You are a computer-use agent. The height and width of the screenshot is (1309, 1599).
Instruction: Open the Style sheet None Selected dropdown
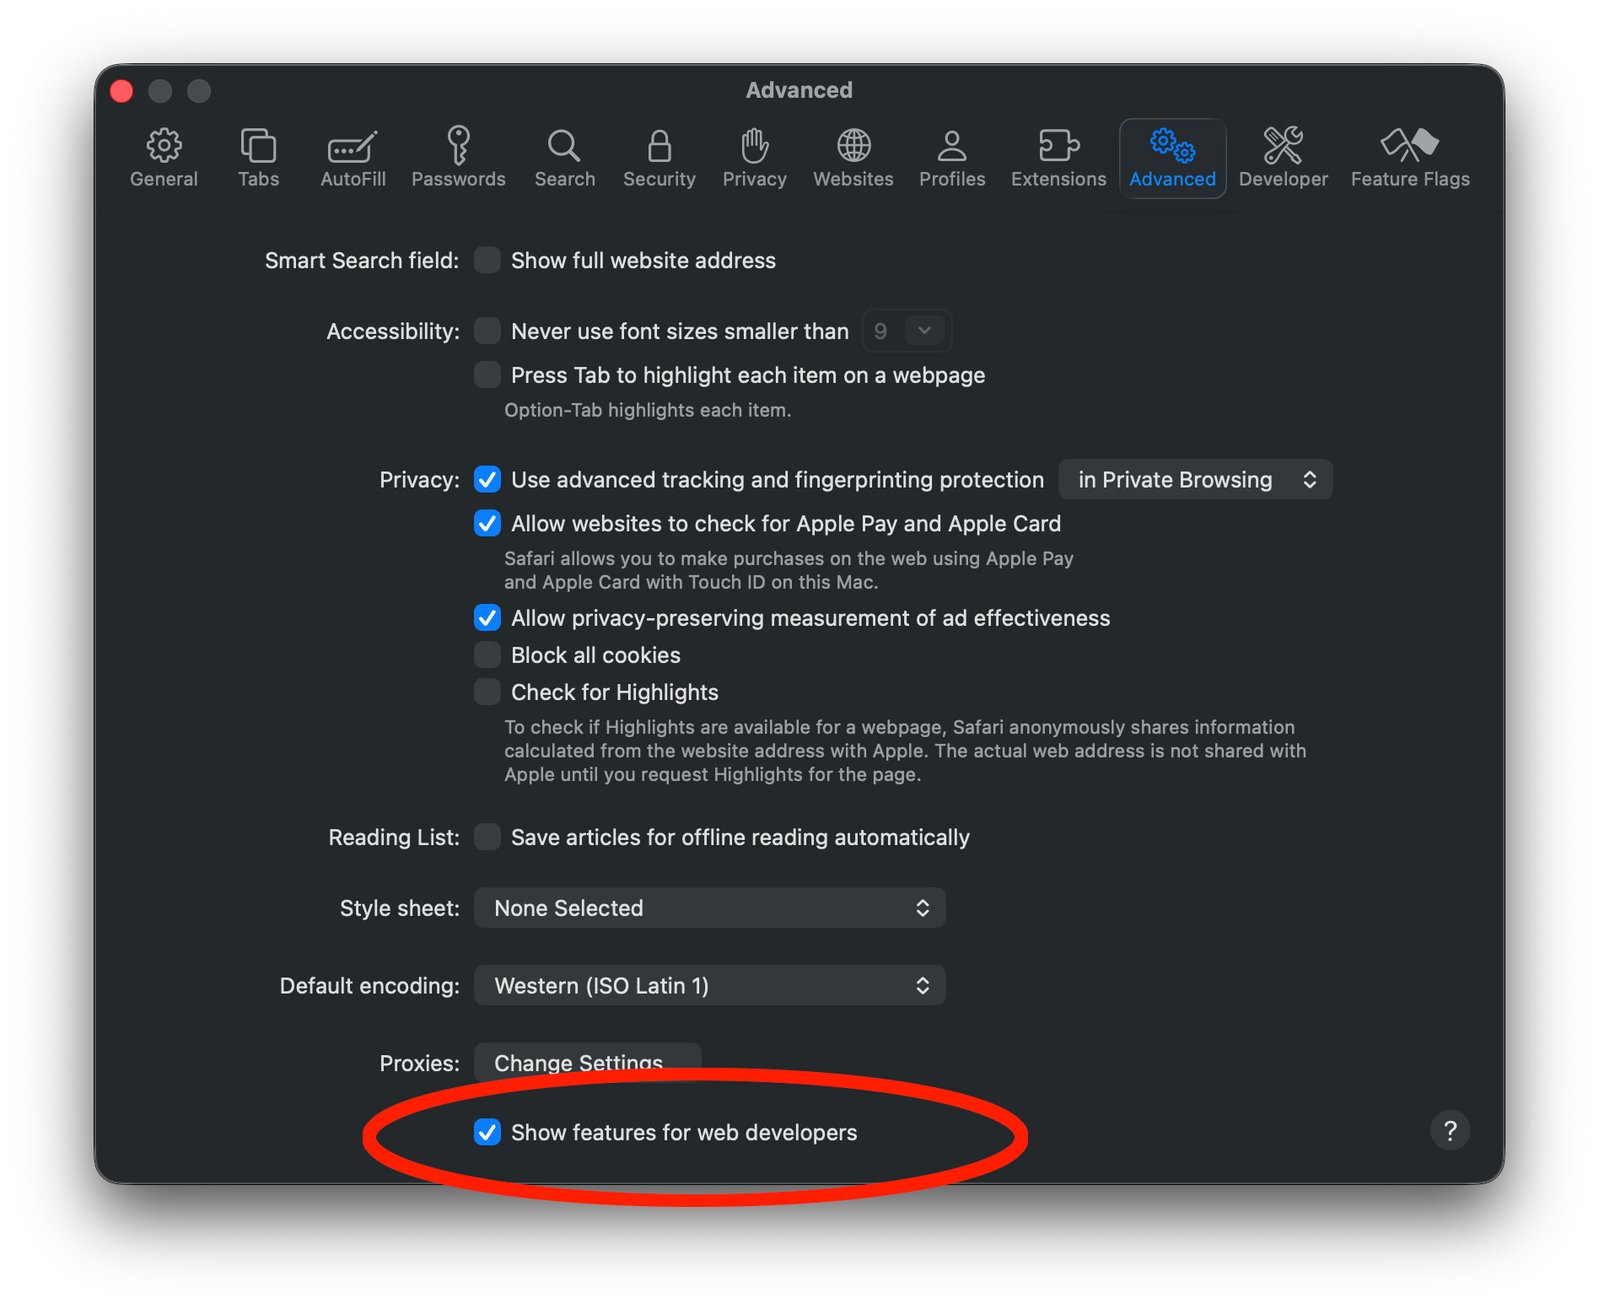[x=709, y=908]
